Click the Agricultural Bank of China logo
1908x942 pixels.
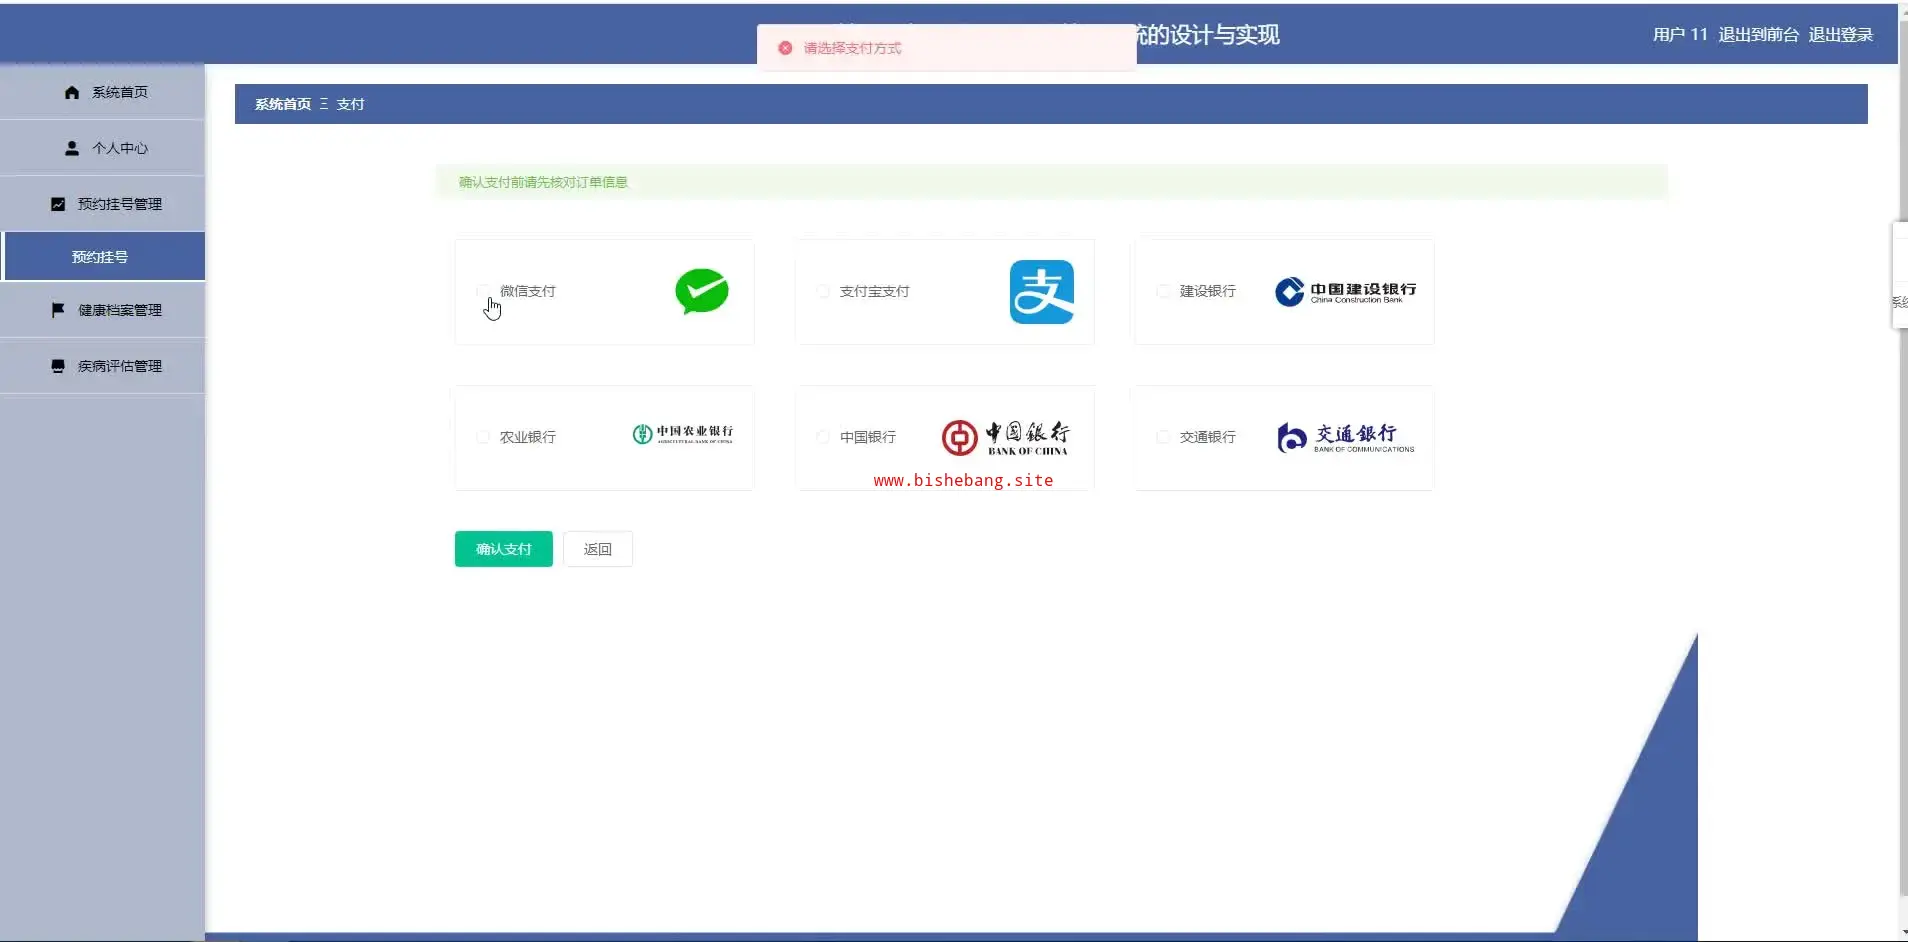click(683, 434)
